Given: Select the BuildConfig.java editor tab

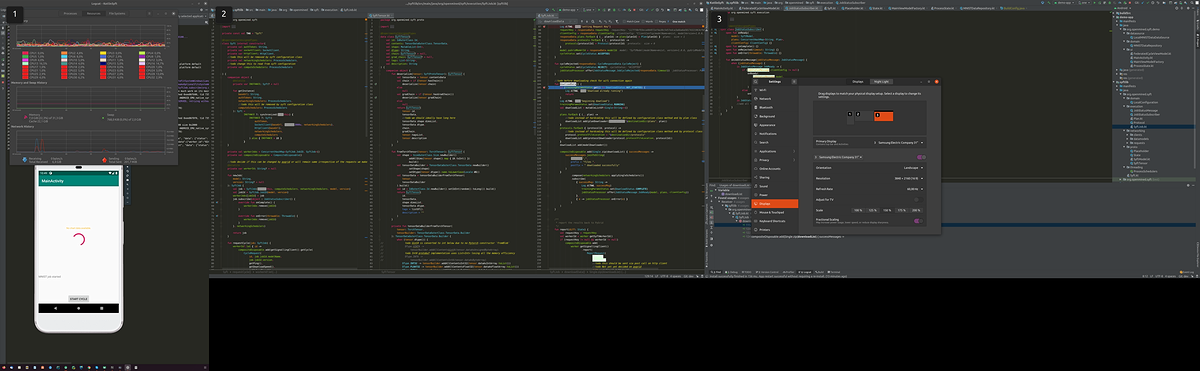Looking at the screenshot, I should click(1013, 8).
